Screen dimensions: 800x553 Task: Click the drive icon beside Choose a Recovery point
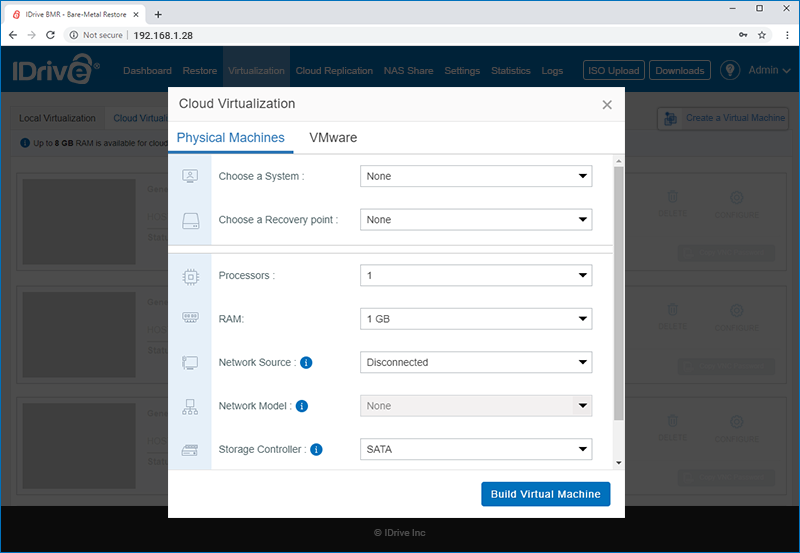190,220
